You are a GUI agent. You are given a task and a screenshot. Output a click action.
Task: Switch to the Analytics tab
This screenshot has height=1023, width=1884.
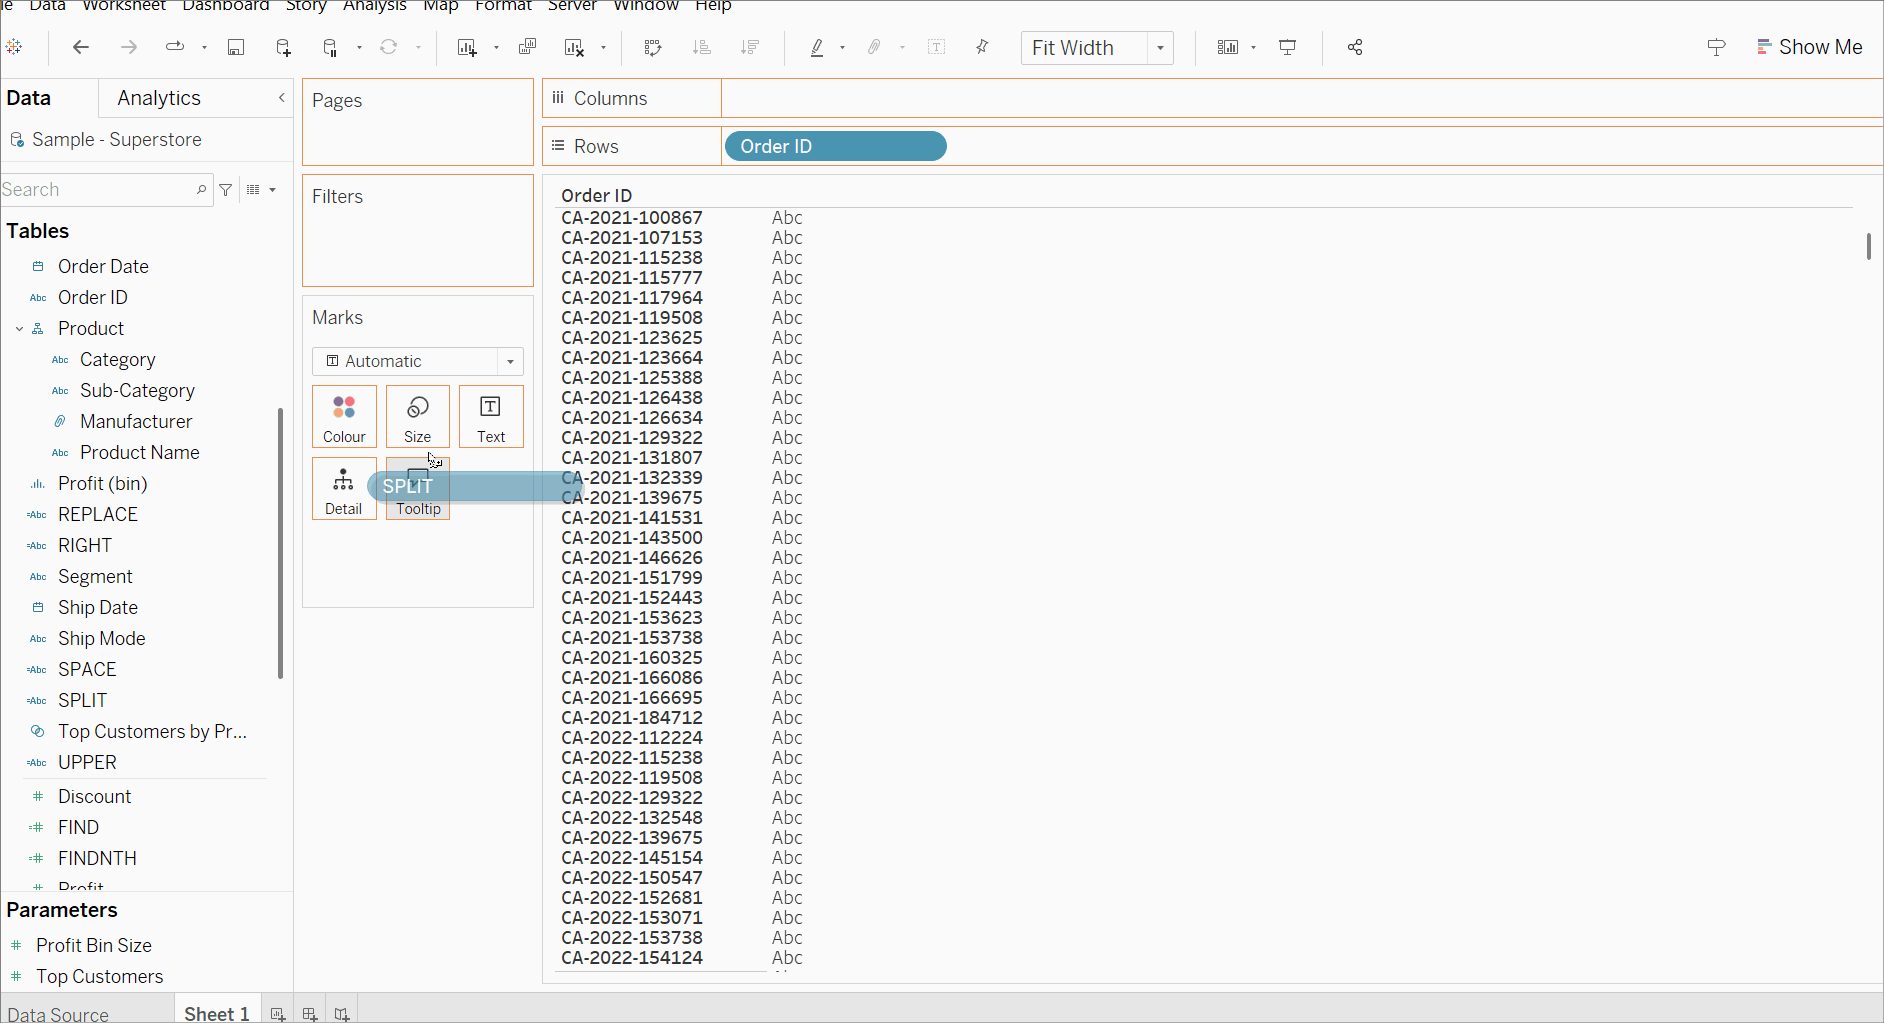pos(159,98)
